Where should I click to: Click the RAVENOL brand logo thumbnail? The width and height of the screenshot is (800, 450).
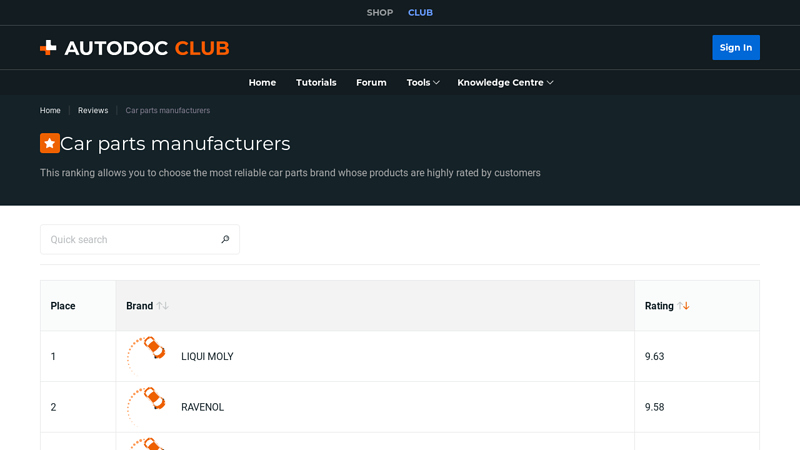pyautogui.click(x=146, y=407)
